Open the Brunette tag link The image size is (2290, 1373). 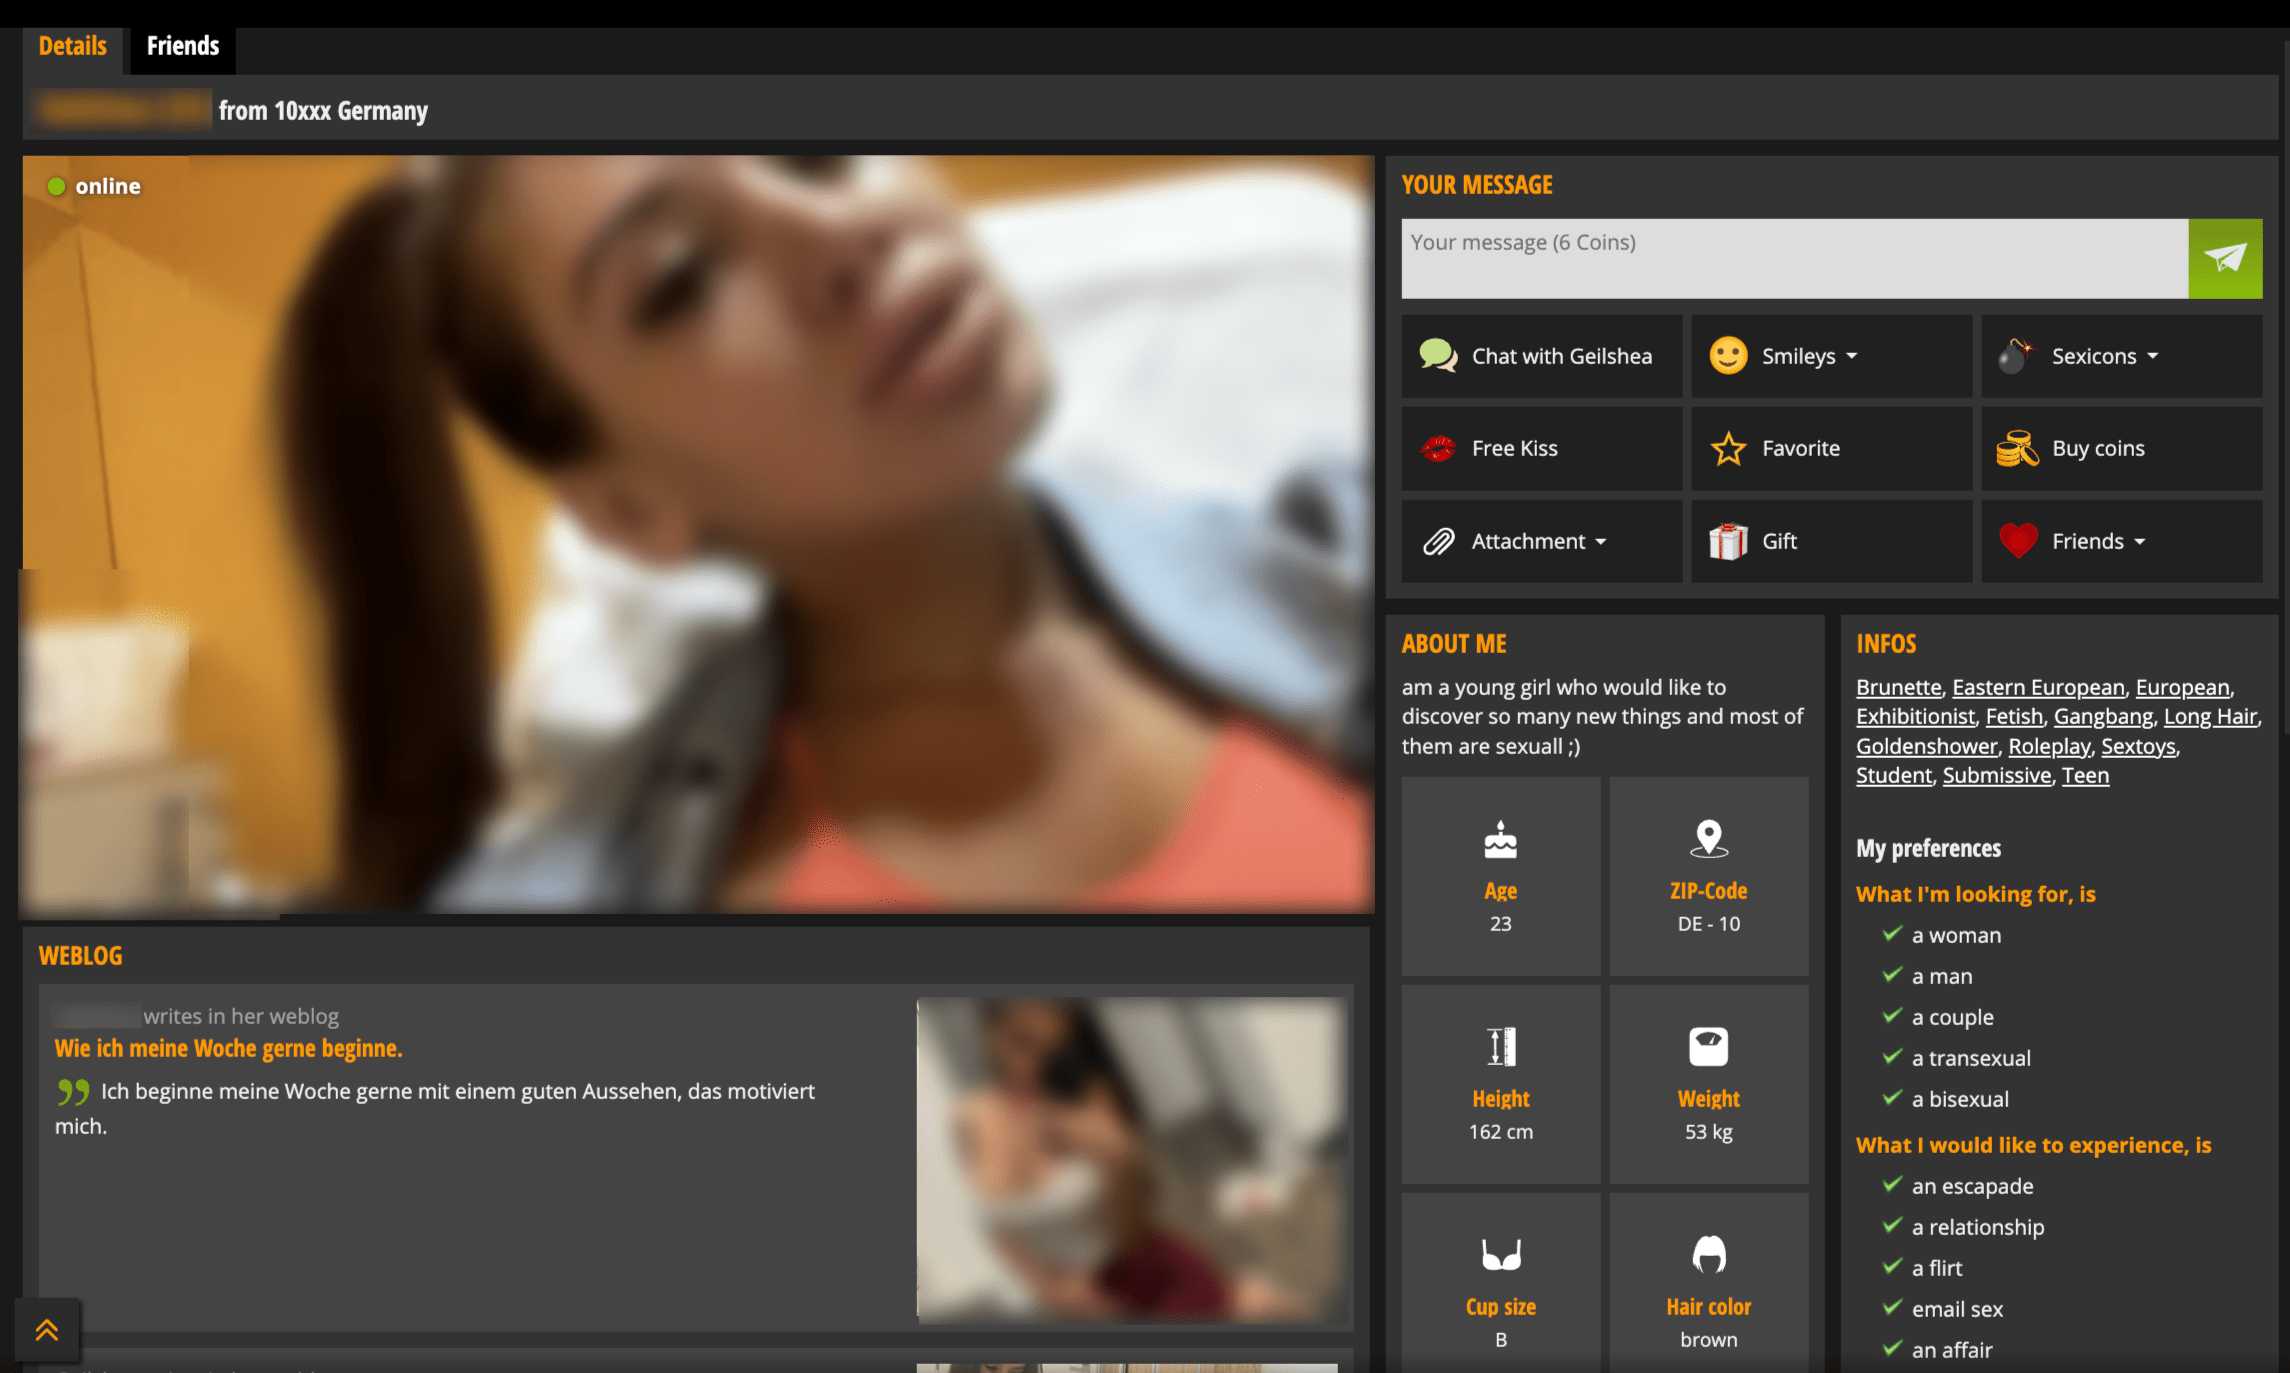coord(1898,687)
